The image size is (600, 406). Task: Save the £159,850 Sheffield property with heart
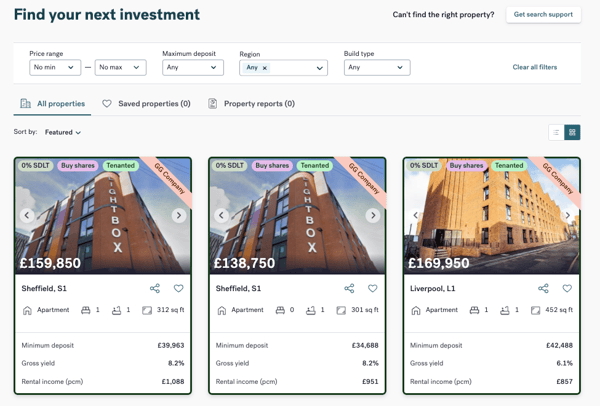coord(178,288)
